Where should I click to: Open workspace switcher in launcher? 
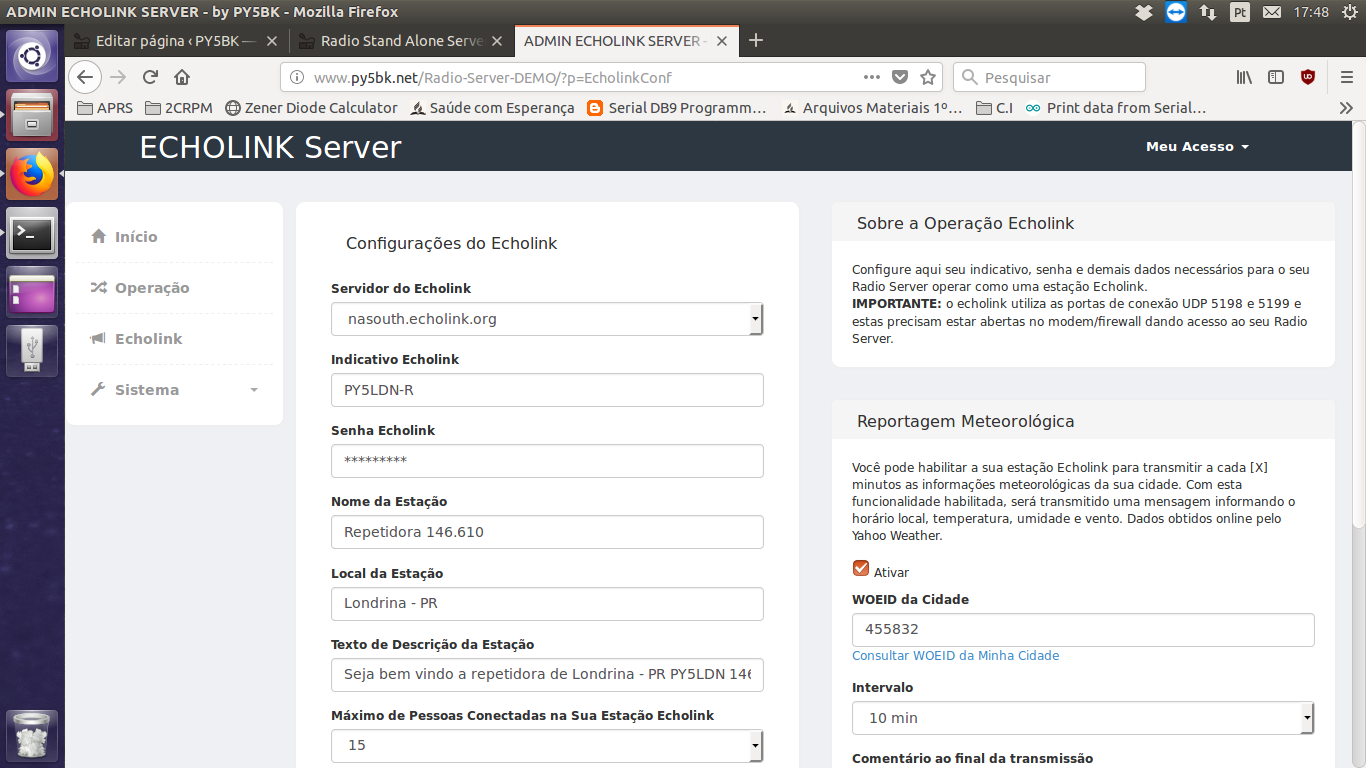[x=32, y=292]
